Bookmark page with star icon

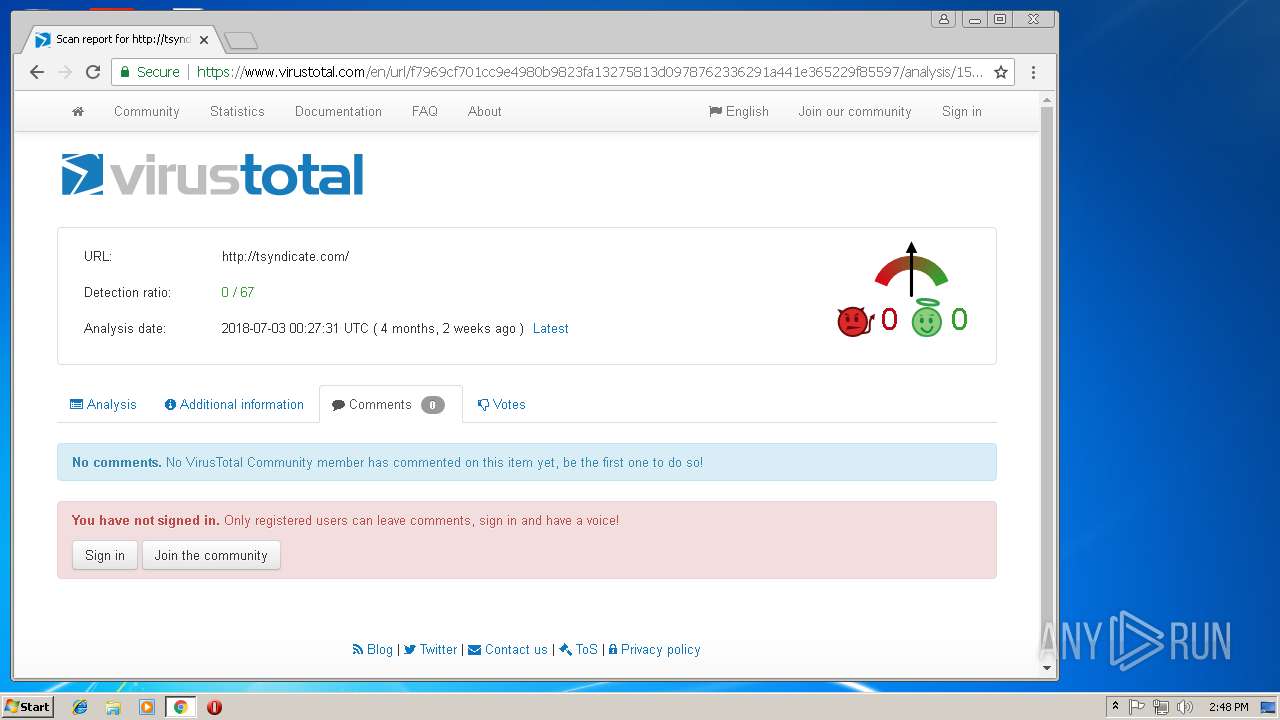coord(1001,72)
